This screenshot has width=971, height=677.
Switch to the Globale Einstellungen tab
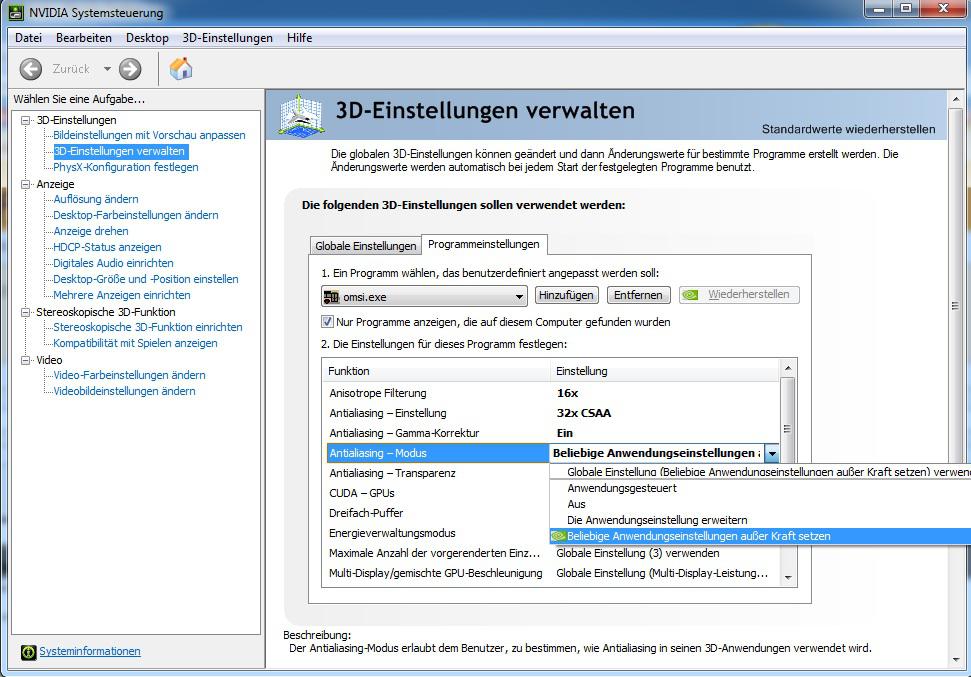tap(365, 246)
